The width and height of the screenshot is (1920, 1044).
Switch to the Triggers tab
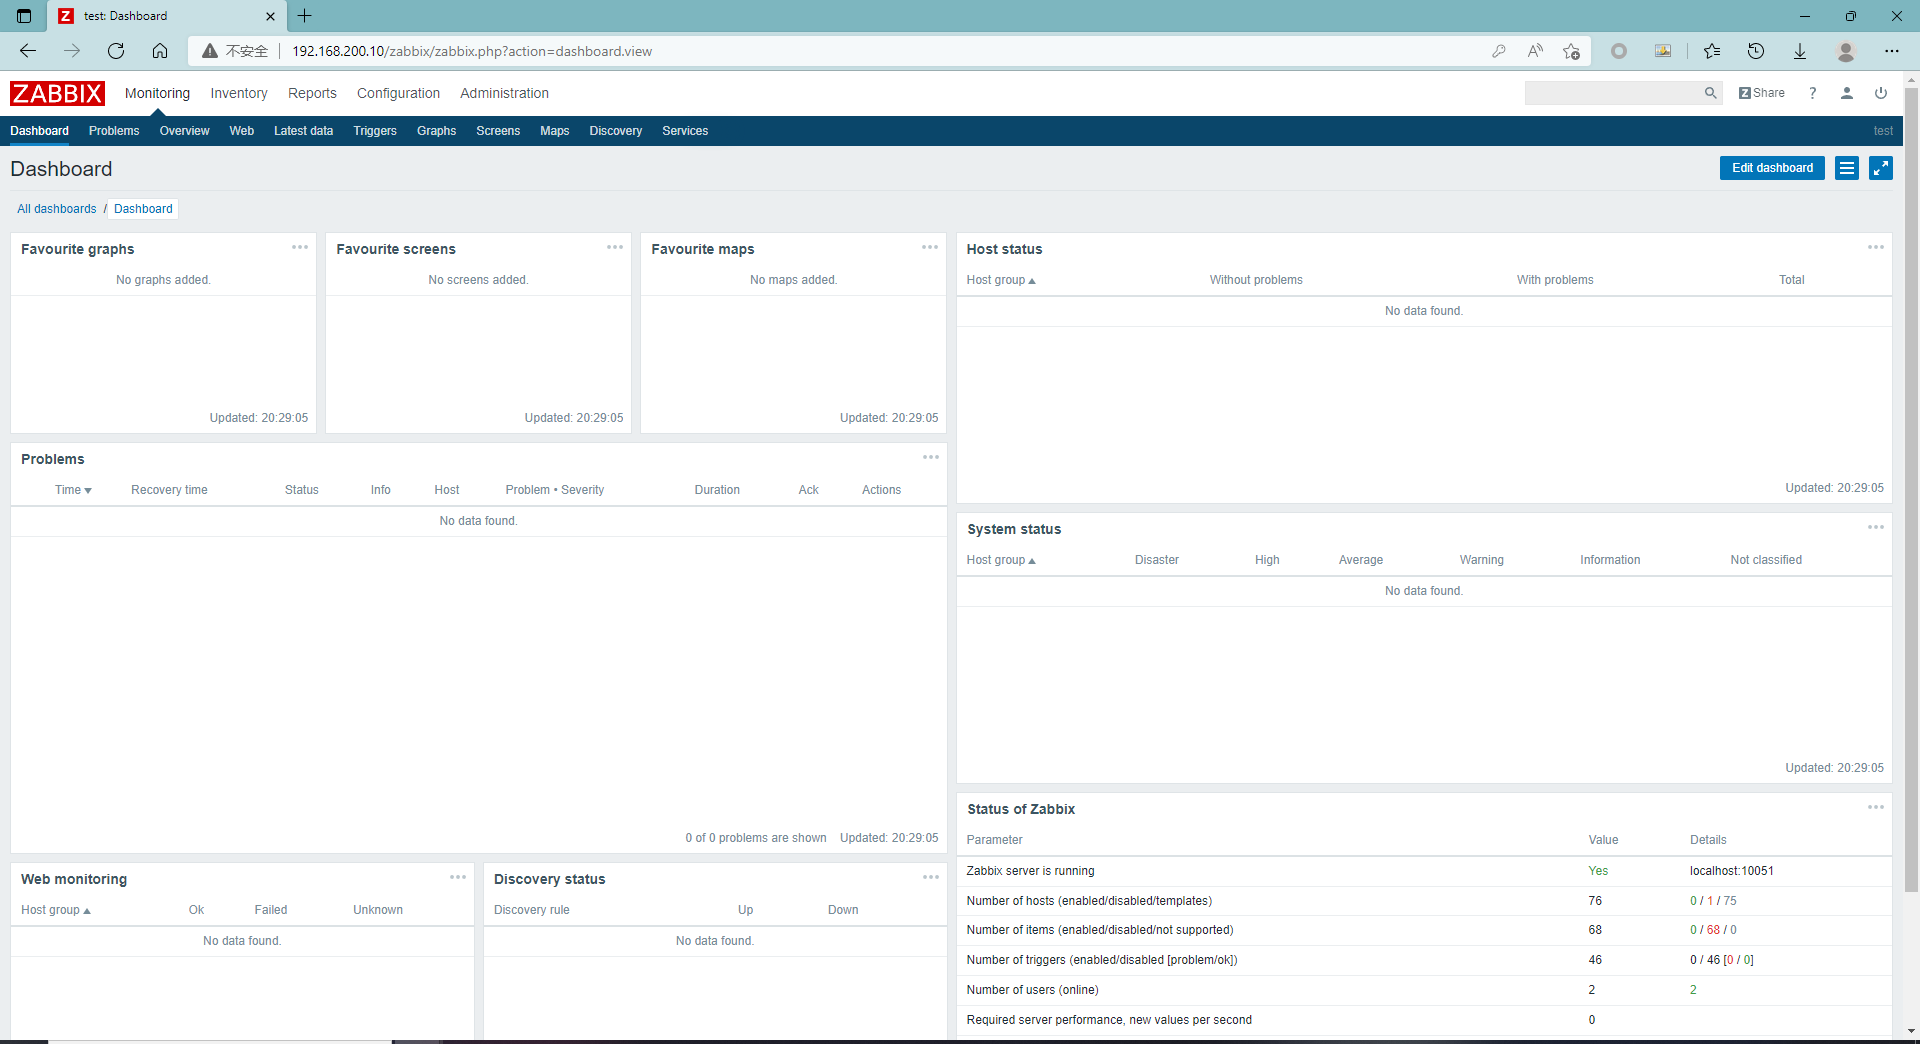pyautogui.click(x=375, y=131)
